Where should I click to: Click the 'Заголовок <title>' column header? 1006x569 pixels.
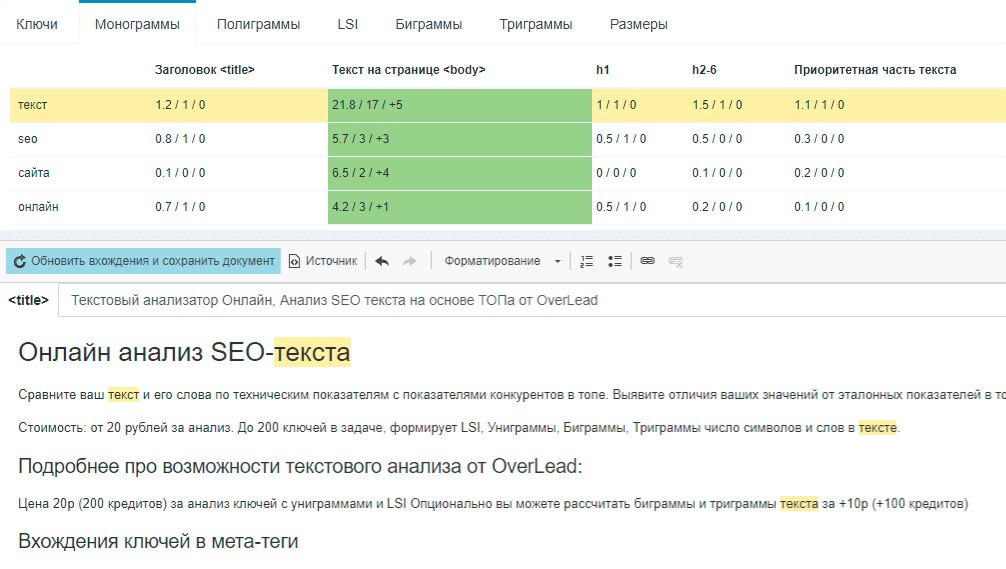pos(205,70)
